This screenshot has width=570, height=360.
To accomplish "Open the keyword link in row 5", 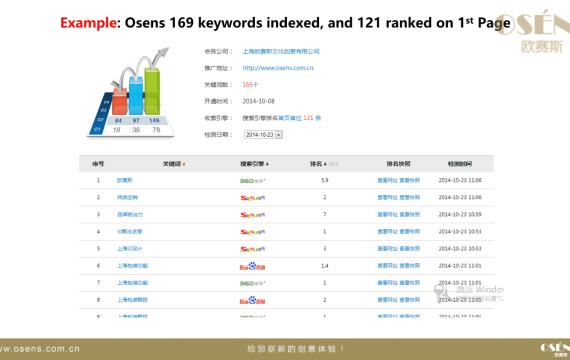I will coord(129,249).
